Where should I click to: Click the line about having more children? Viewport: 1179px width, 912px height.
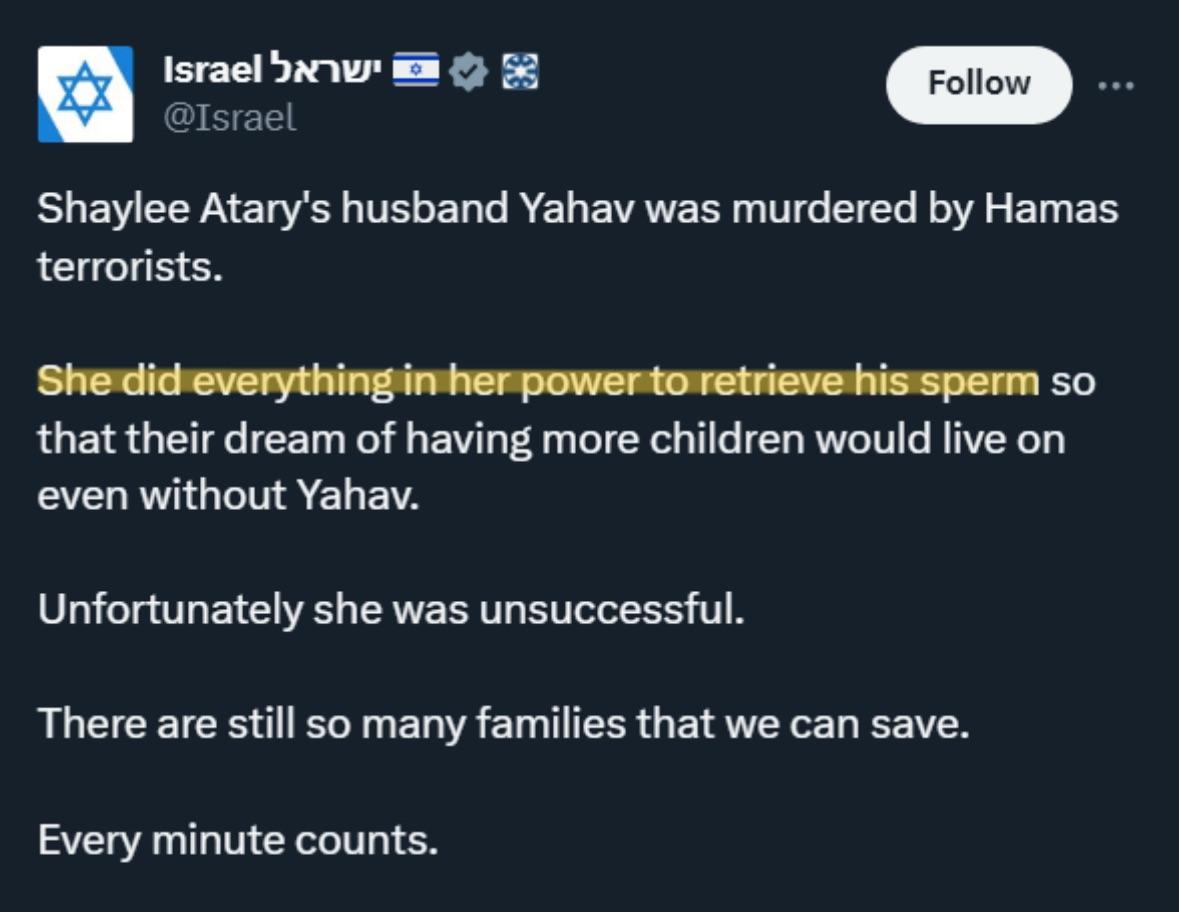551,439
